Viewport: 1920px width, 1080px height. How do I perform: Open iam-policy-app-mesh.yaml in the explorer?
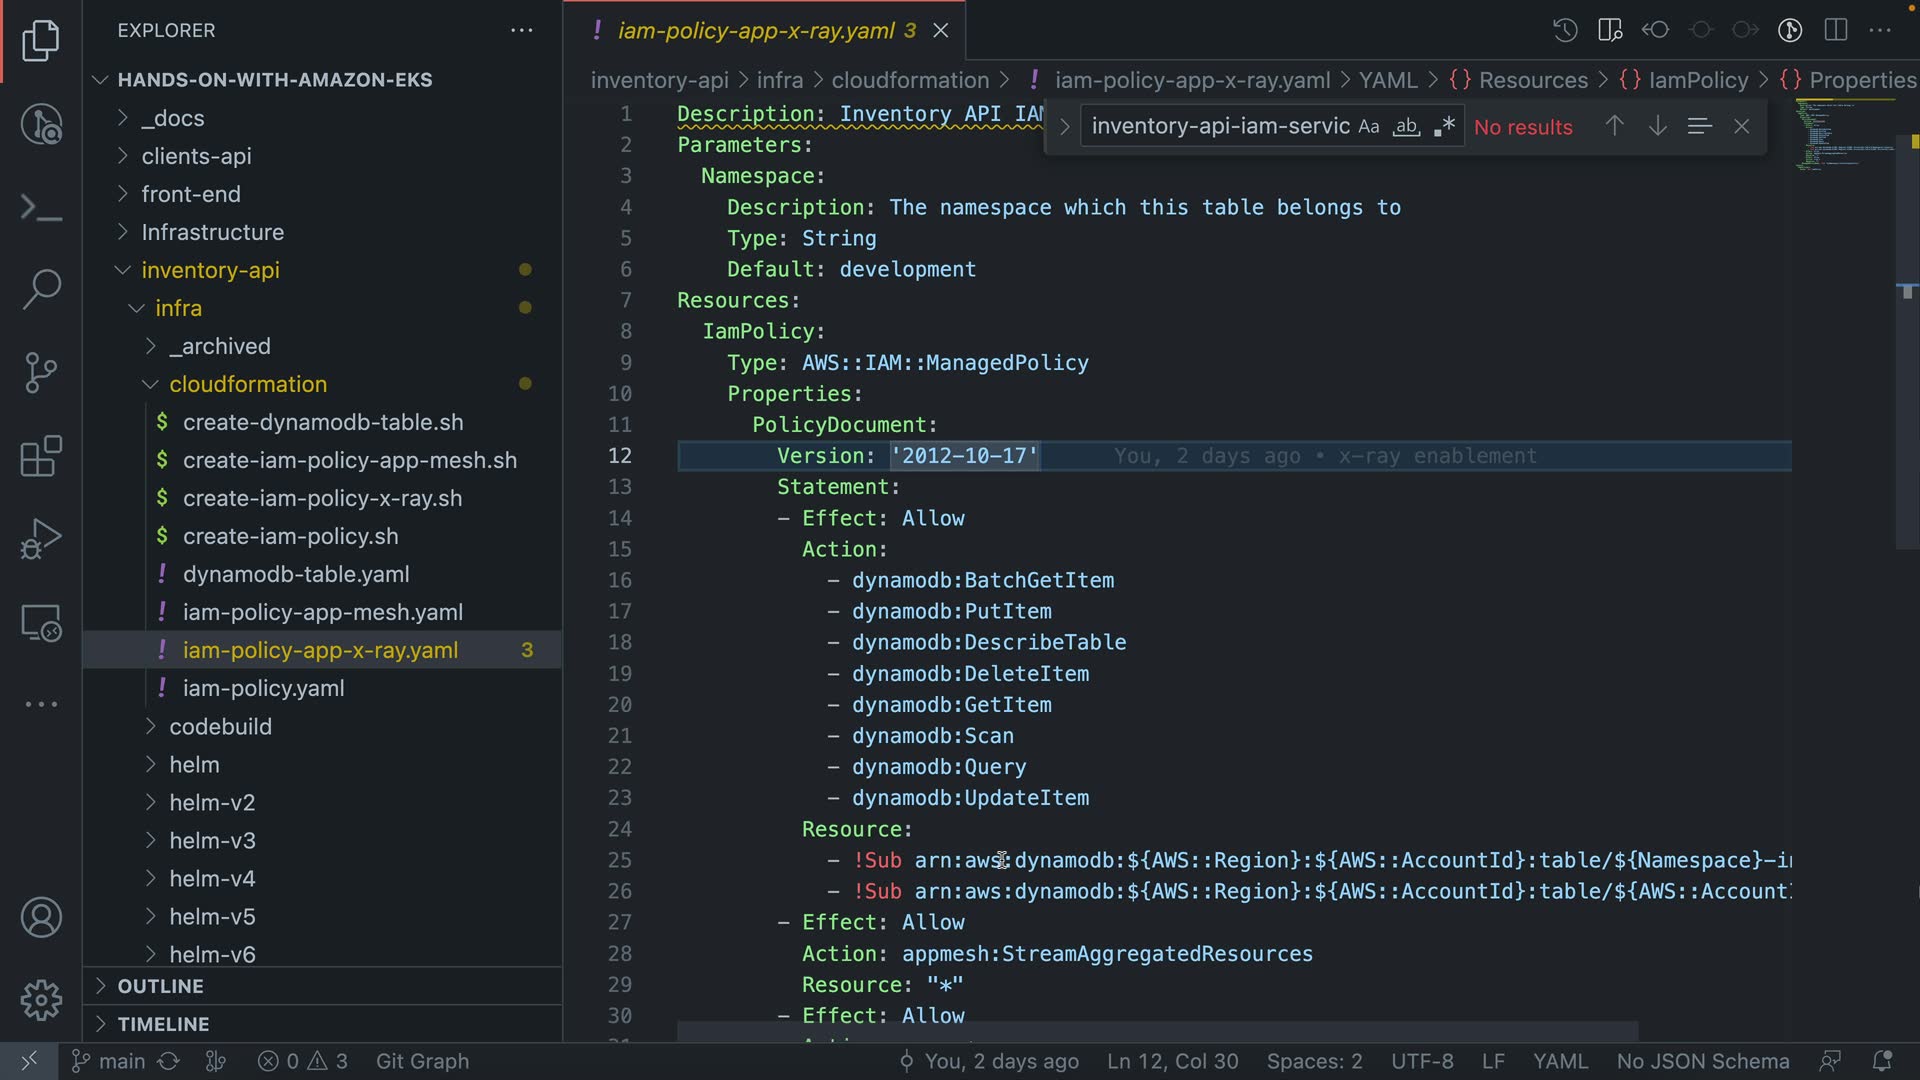click(322, 612)
